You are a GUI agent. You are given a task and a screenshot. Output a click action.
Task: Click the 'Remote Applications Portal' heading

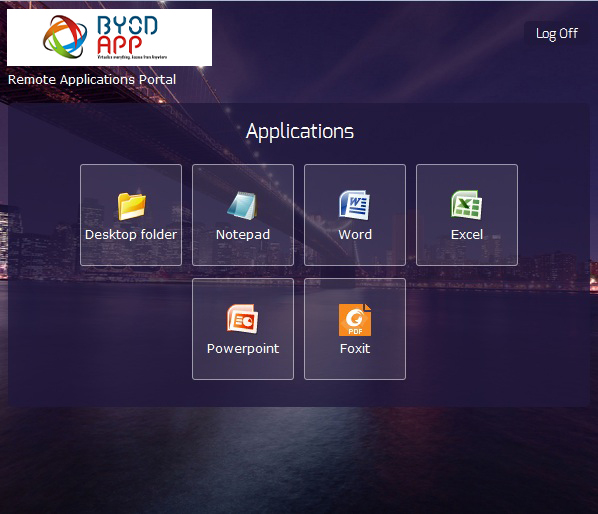92,80
